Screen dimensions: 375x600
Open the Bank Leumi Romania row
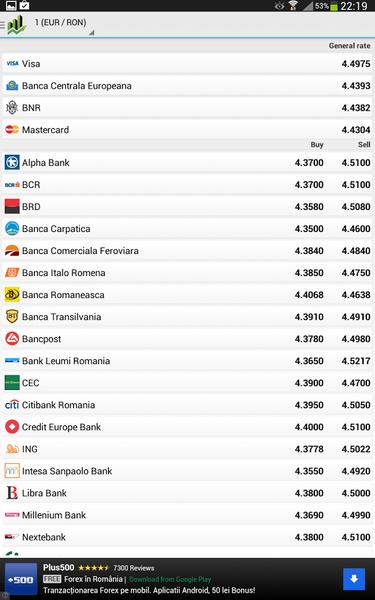pyautogui.click(x=187, y=361)
